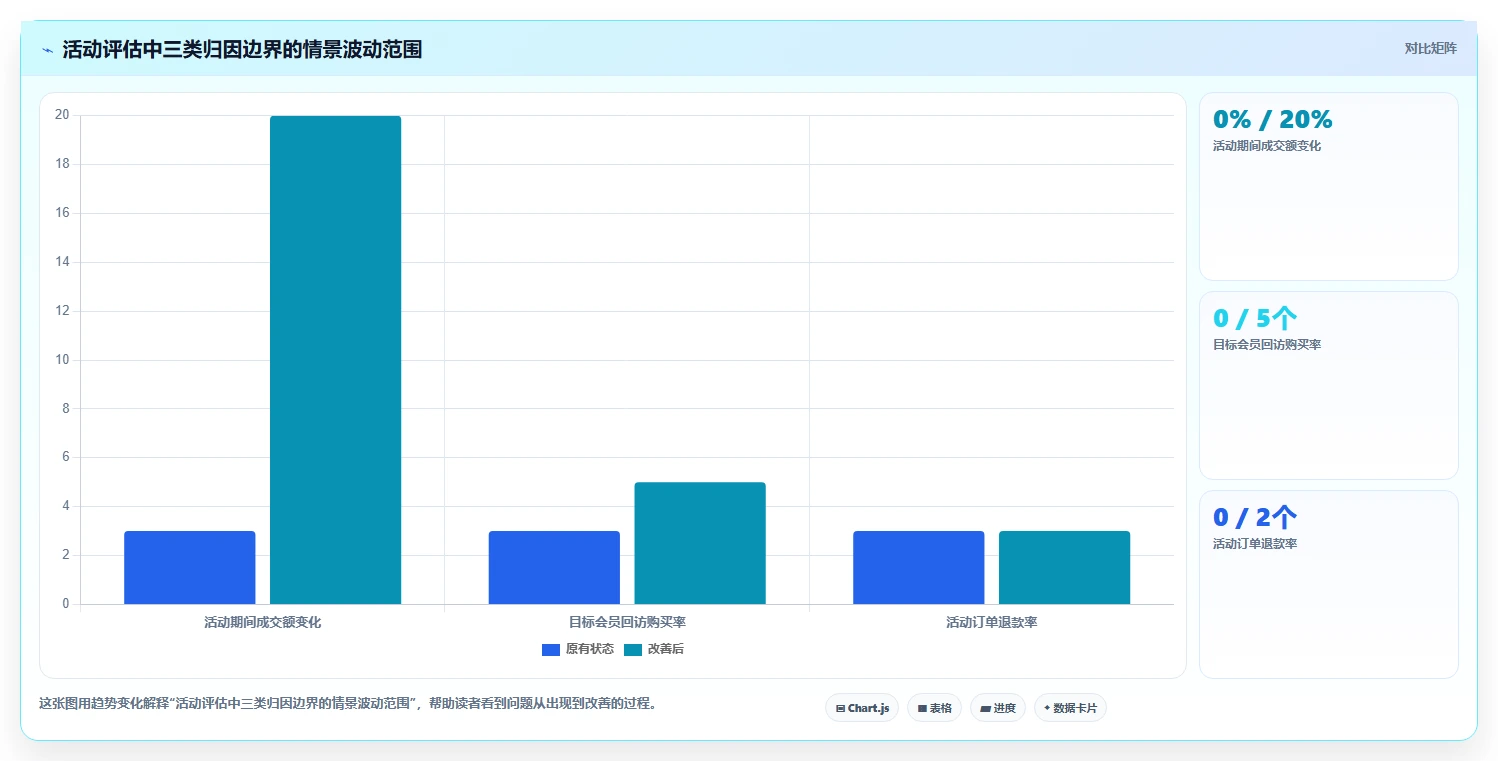The width and height of the screenshot is (1498, 761).
Task: Toggle the 原有状态 legend swatch
Action: (x=551, y=649)
